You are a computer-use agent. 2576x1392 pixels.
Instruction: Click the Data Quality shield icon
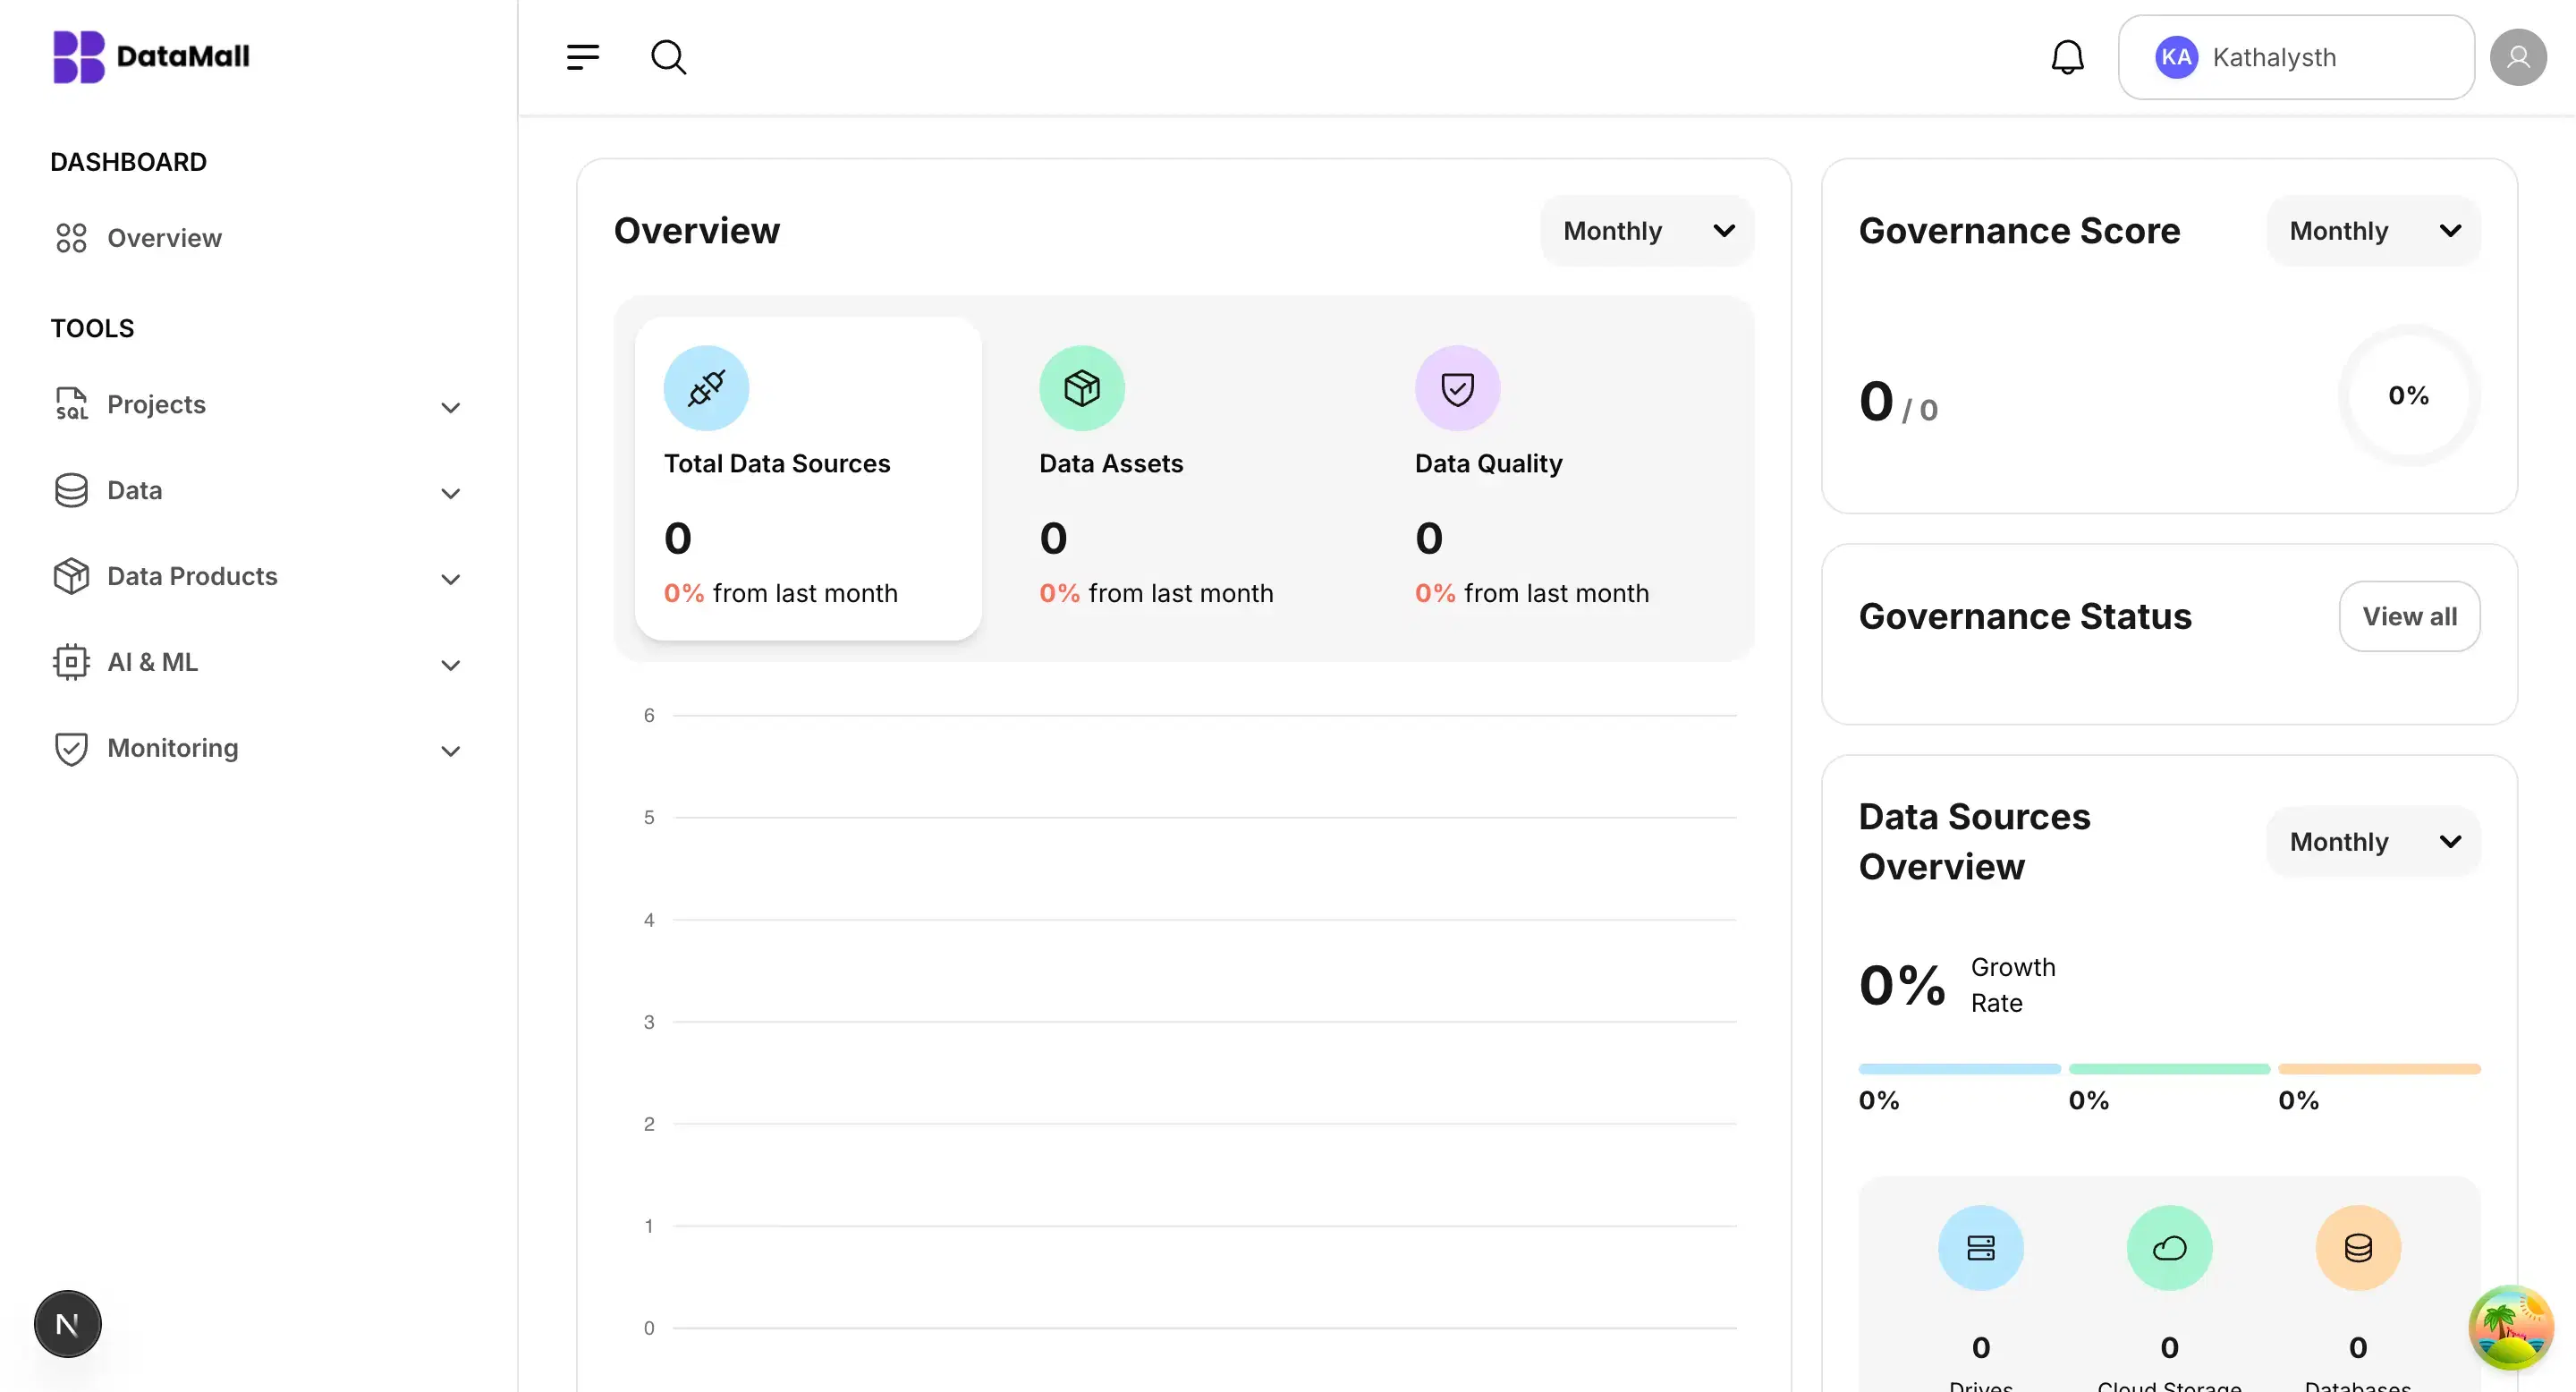[1457, 388]
